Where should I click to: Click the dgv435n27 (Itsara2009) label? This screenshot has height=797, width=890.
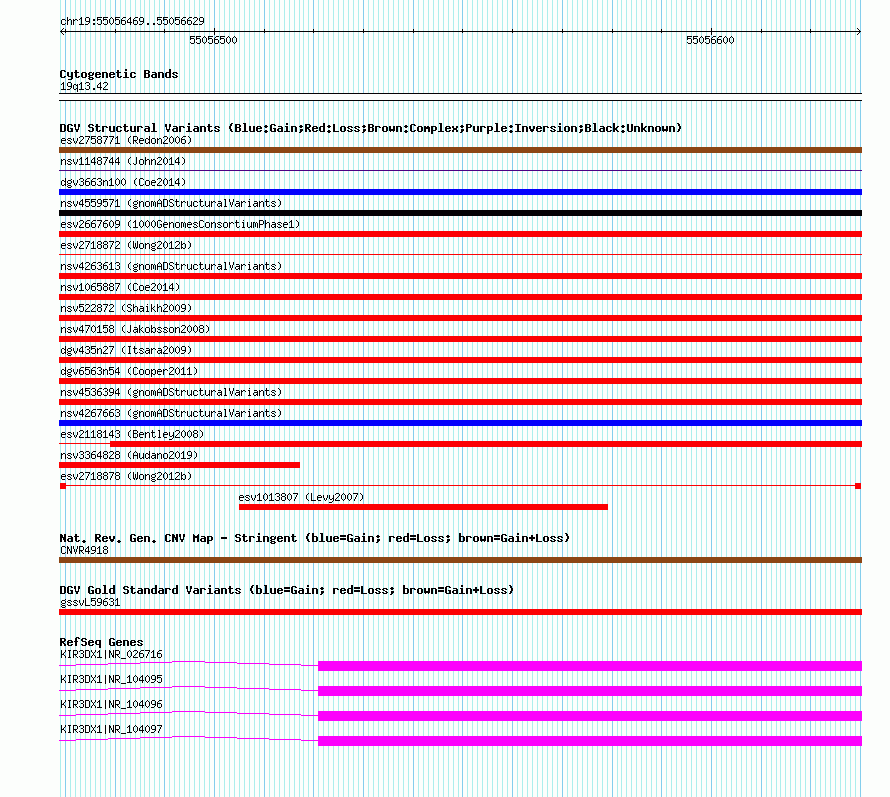pyautogui.click(x=126, y=350)
